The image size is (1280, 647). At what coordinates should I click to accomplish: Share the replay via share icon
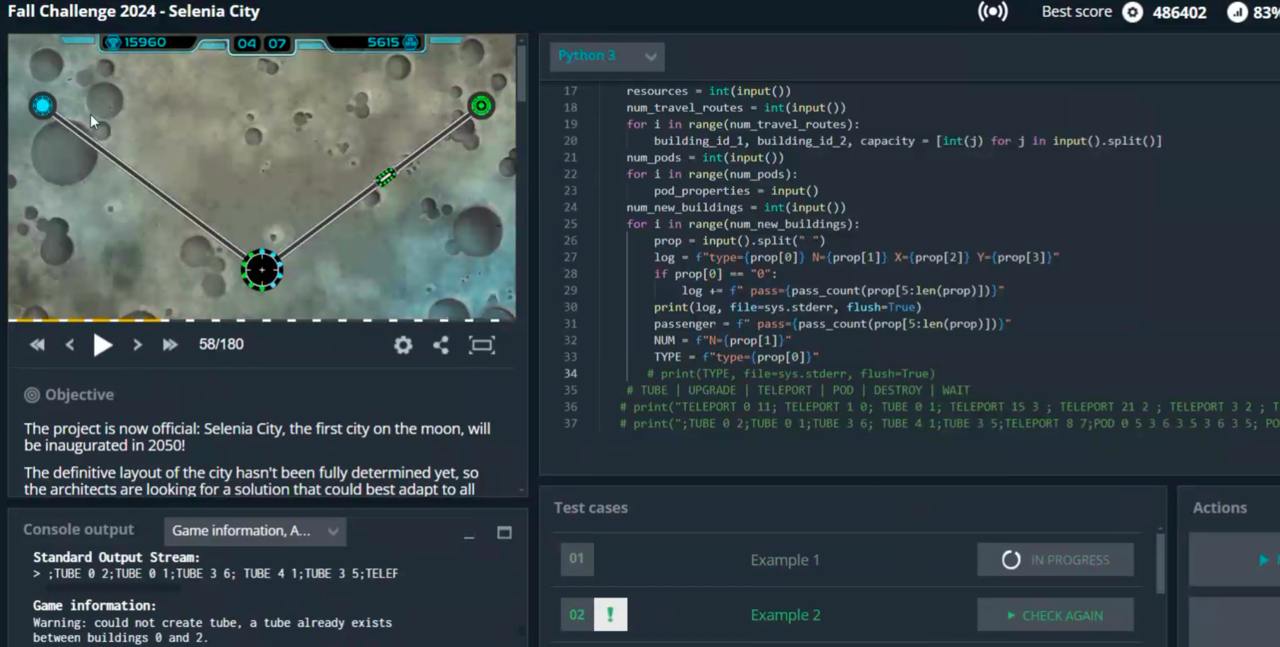point(441,345)
